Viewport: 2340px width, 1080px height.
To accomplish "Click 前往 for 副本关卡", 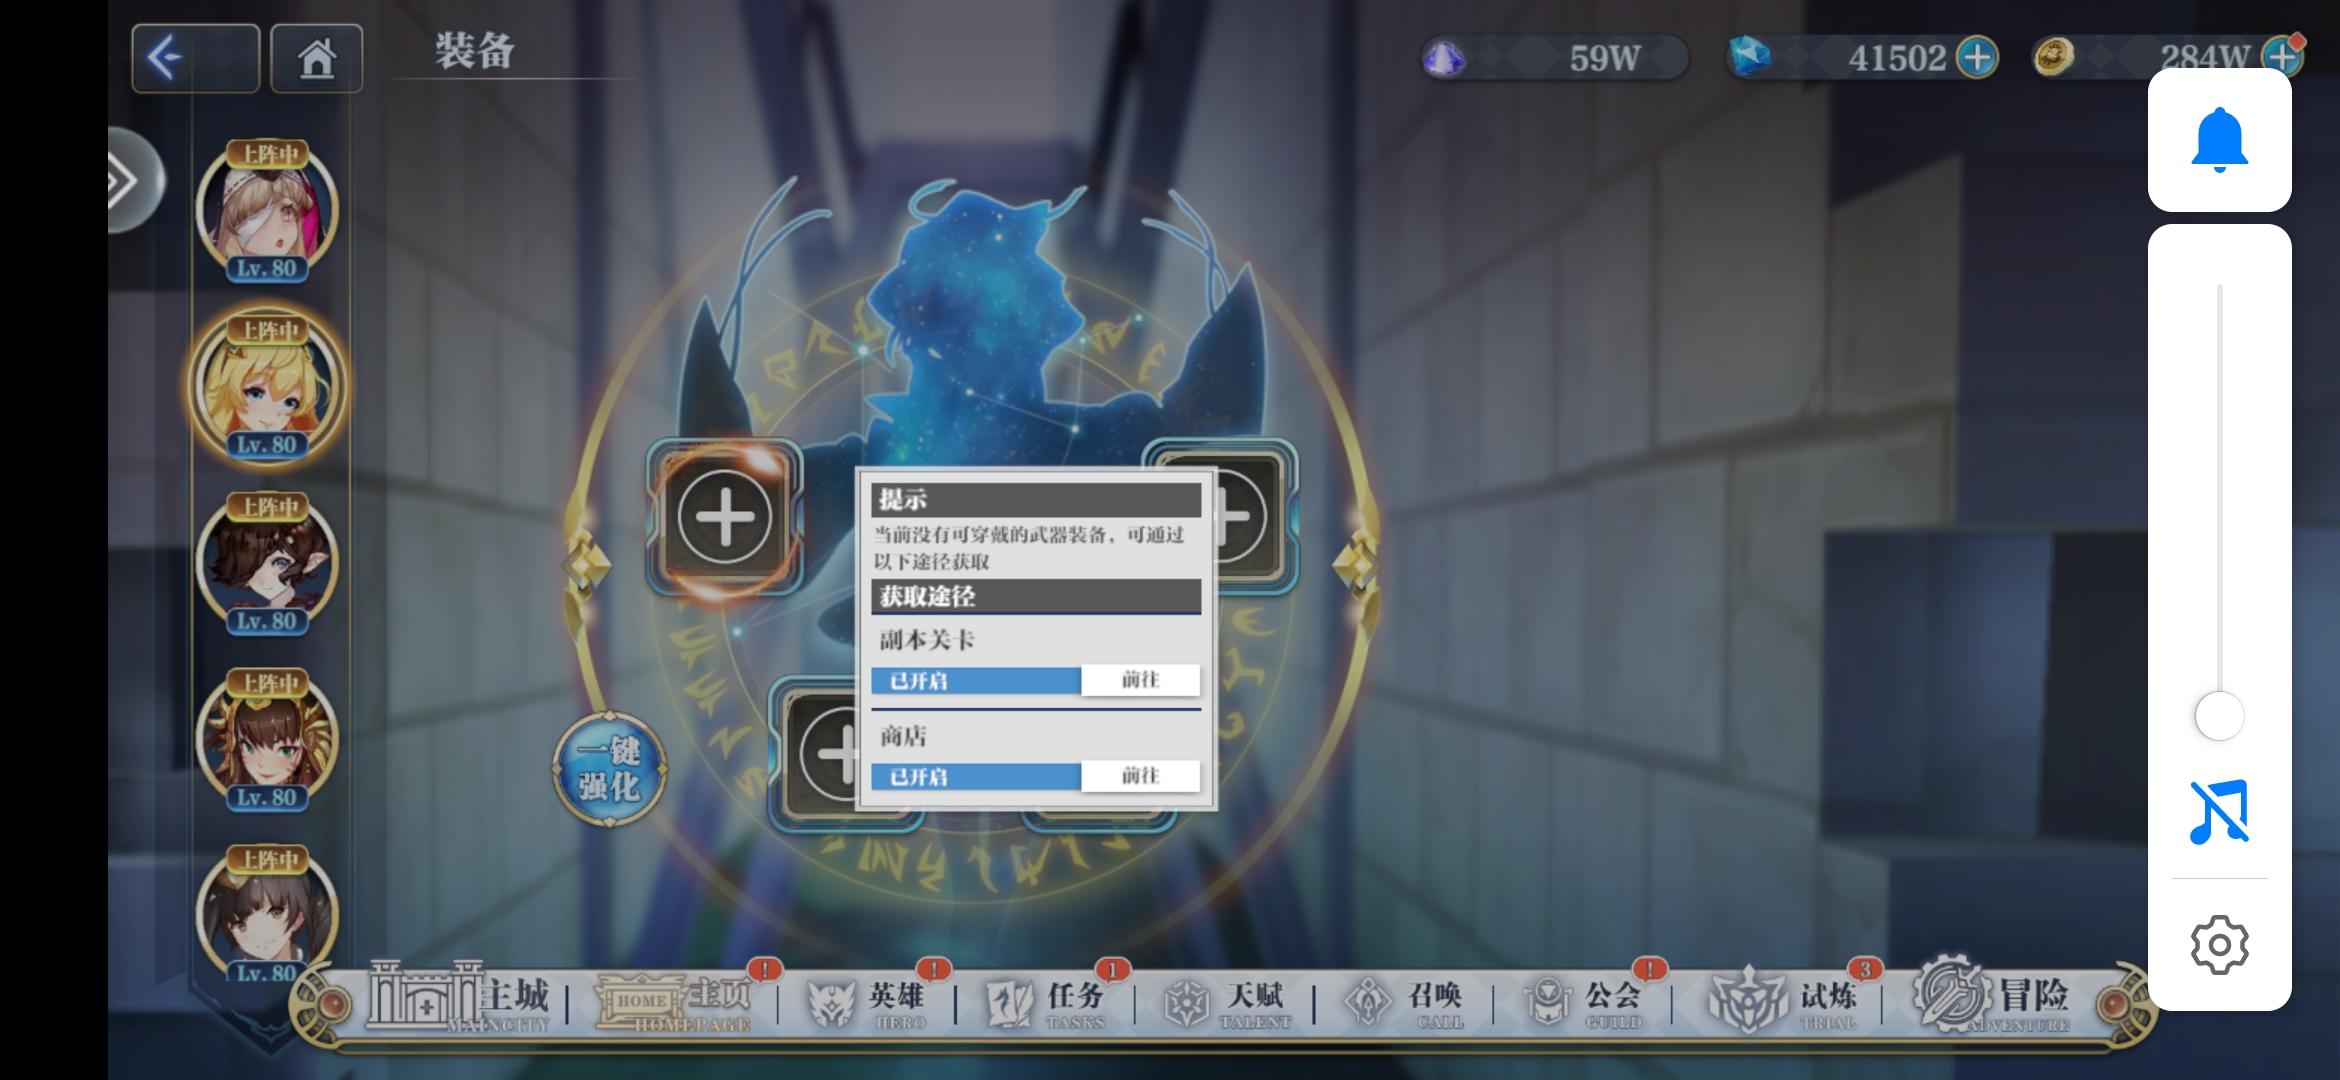I will [1140, 680].
